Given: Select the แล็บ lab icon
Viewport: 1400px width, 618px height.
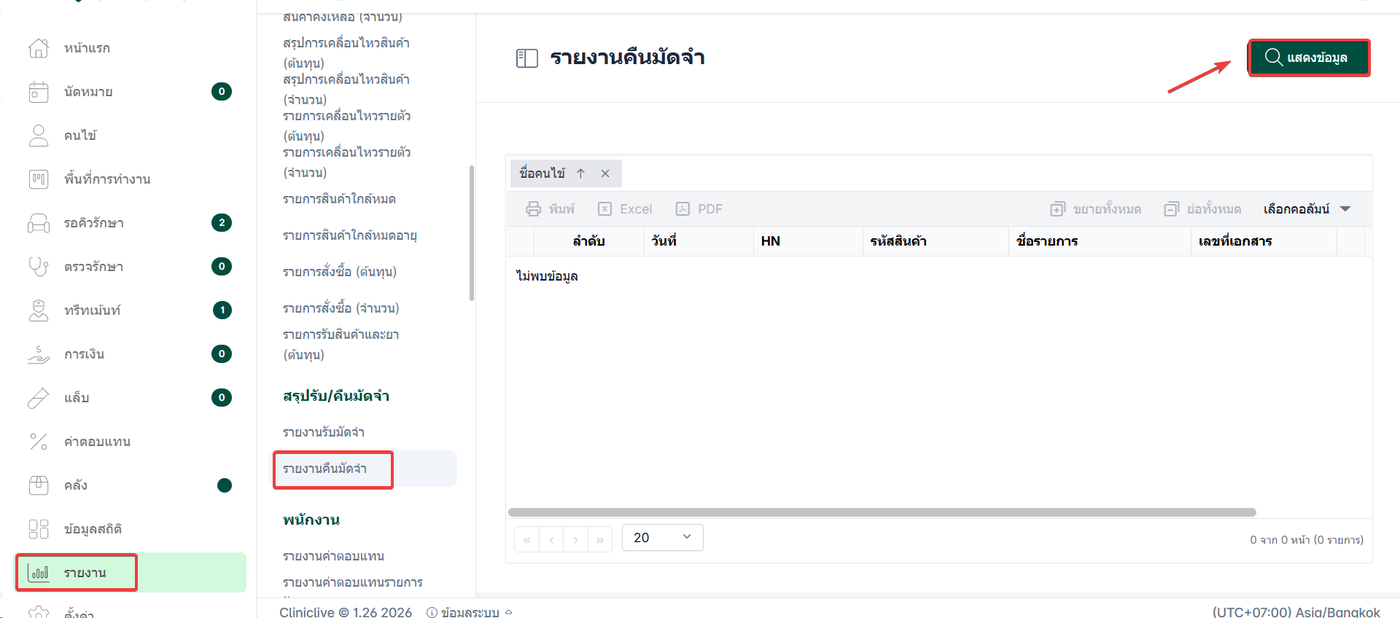Looking at the screenshot, I should click(38, 398).
